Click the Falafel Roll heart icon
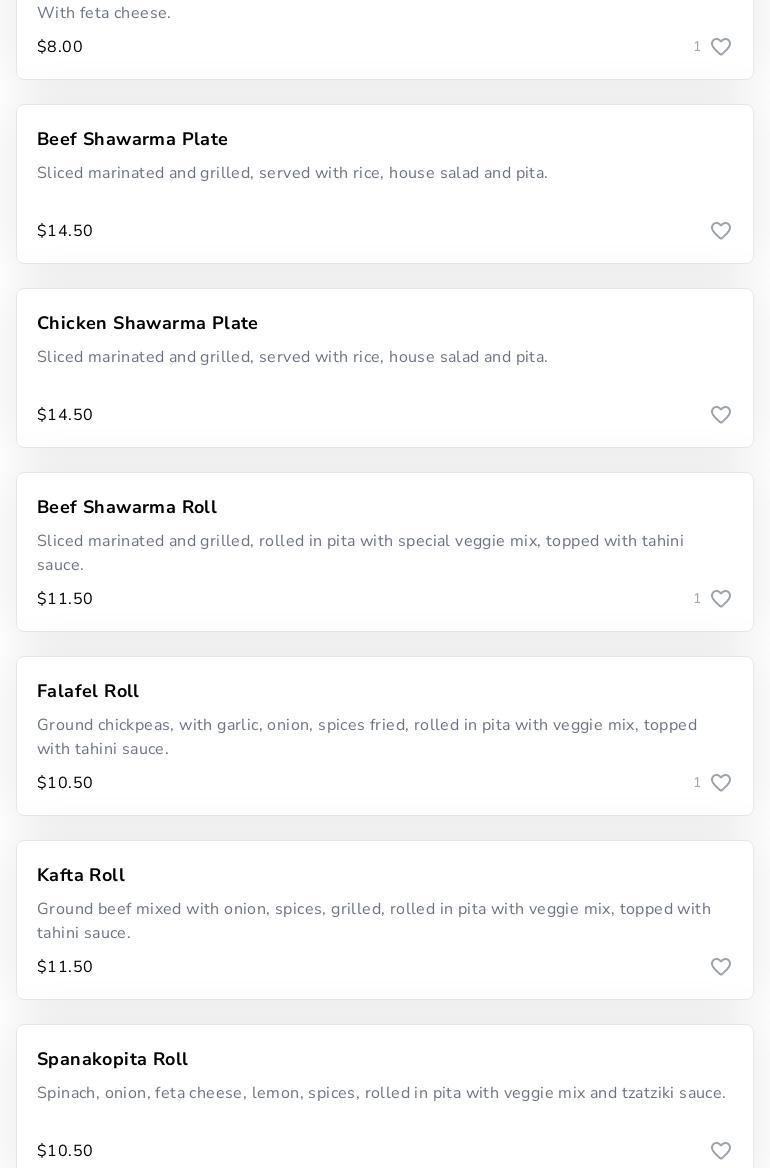Image resolution: width=770 pixels, height=1168 pixels. coord(720,783)
